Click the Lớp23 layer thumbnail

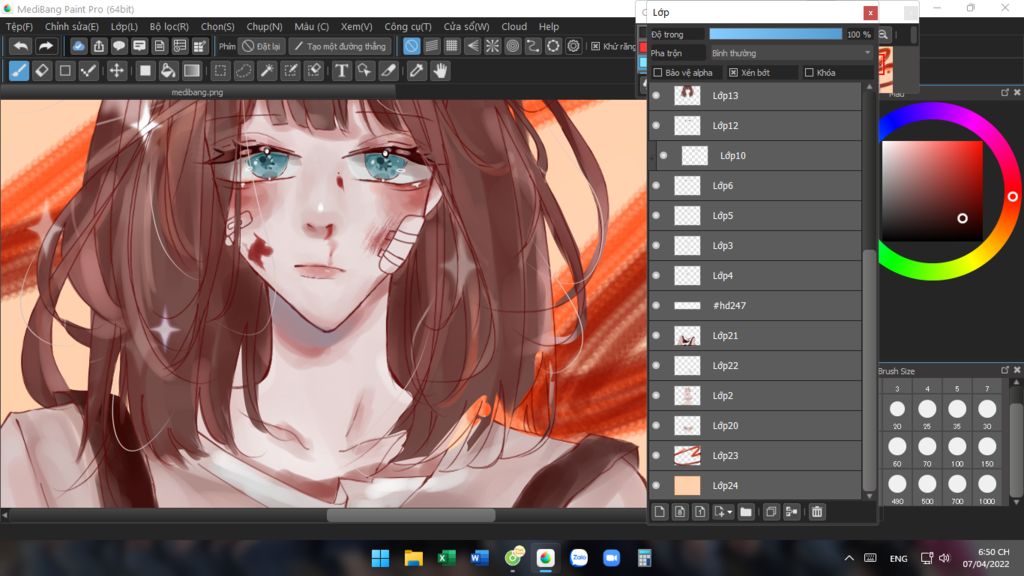687,456
